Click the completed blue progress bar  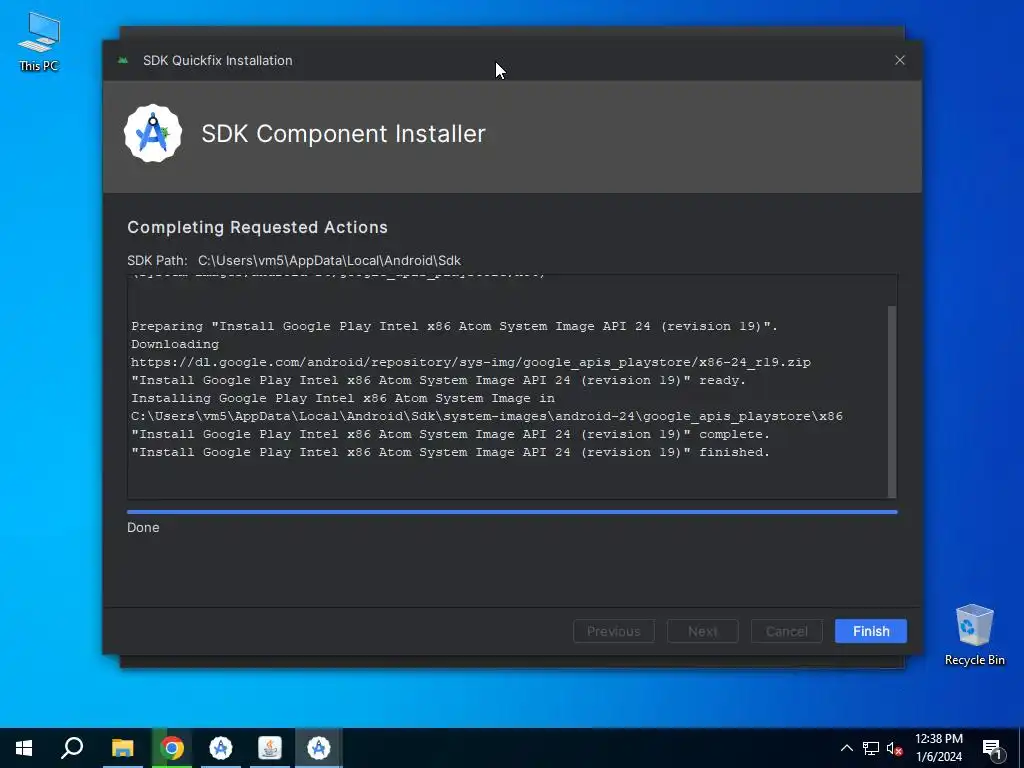pyautogui.click(x=512, y=512)
